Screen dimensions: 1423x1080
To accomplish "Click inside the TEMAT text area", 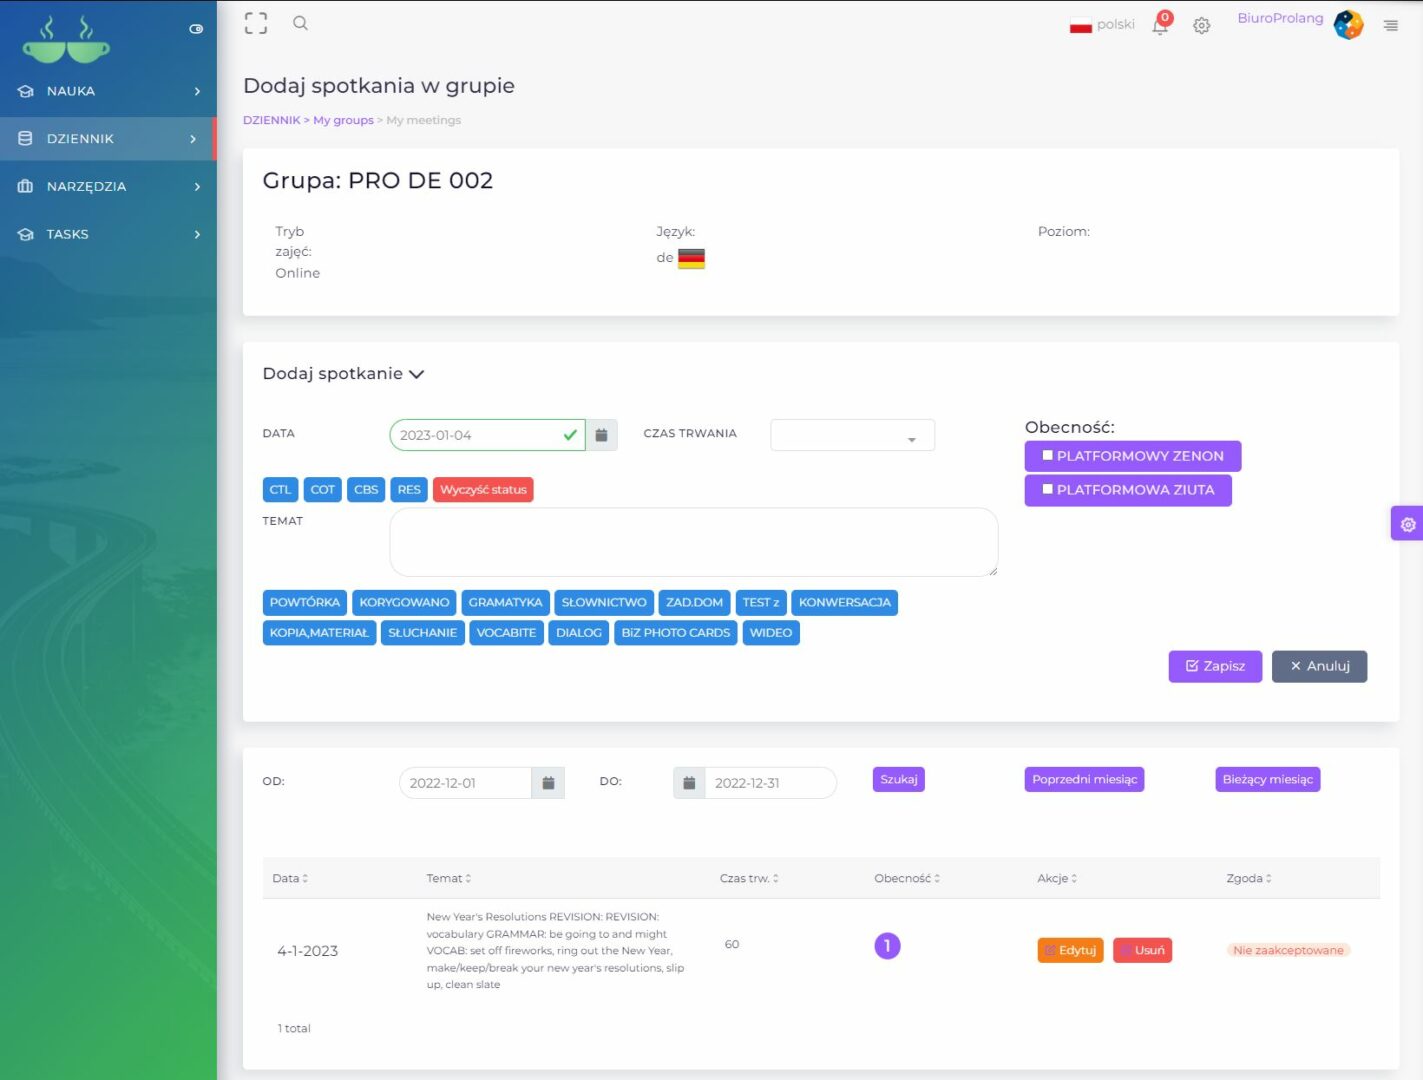I will 693,542.
